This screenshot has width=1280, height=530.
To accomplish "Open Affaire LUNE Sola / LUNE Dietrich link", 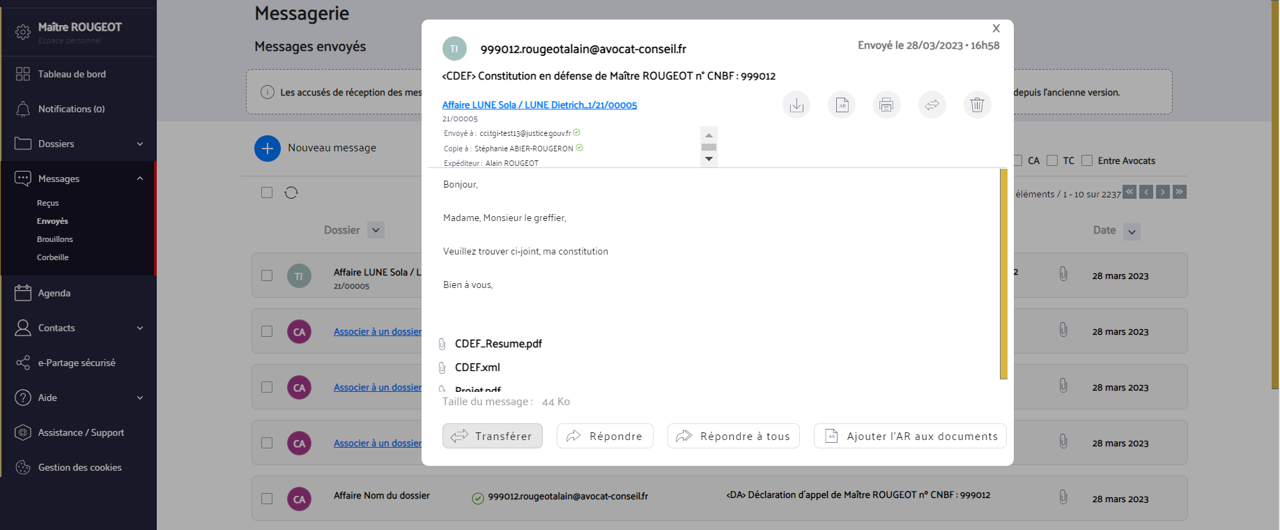I will [x=540, y=105].
